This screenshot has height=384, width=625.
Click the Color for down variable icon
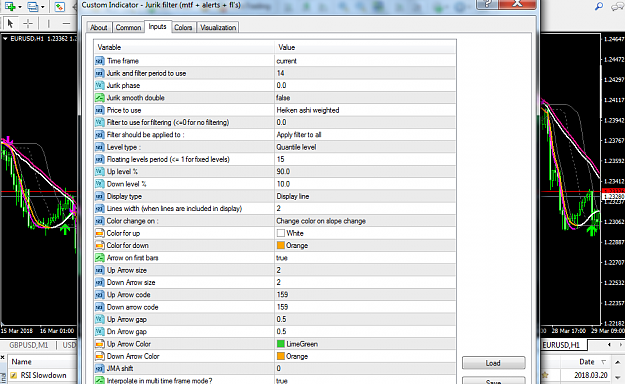pos(100,245)
